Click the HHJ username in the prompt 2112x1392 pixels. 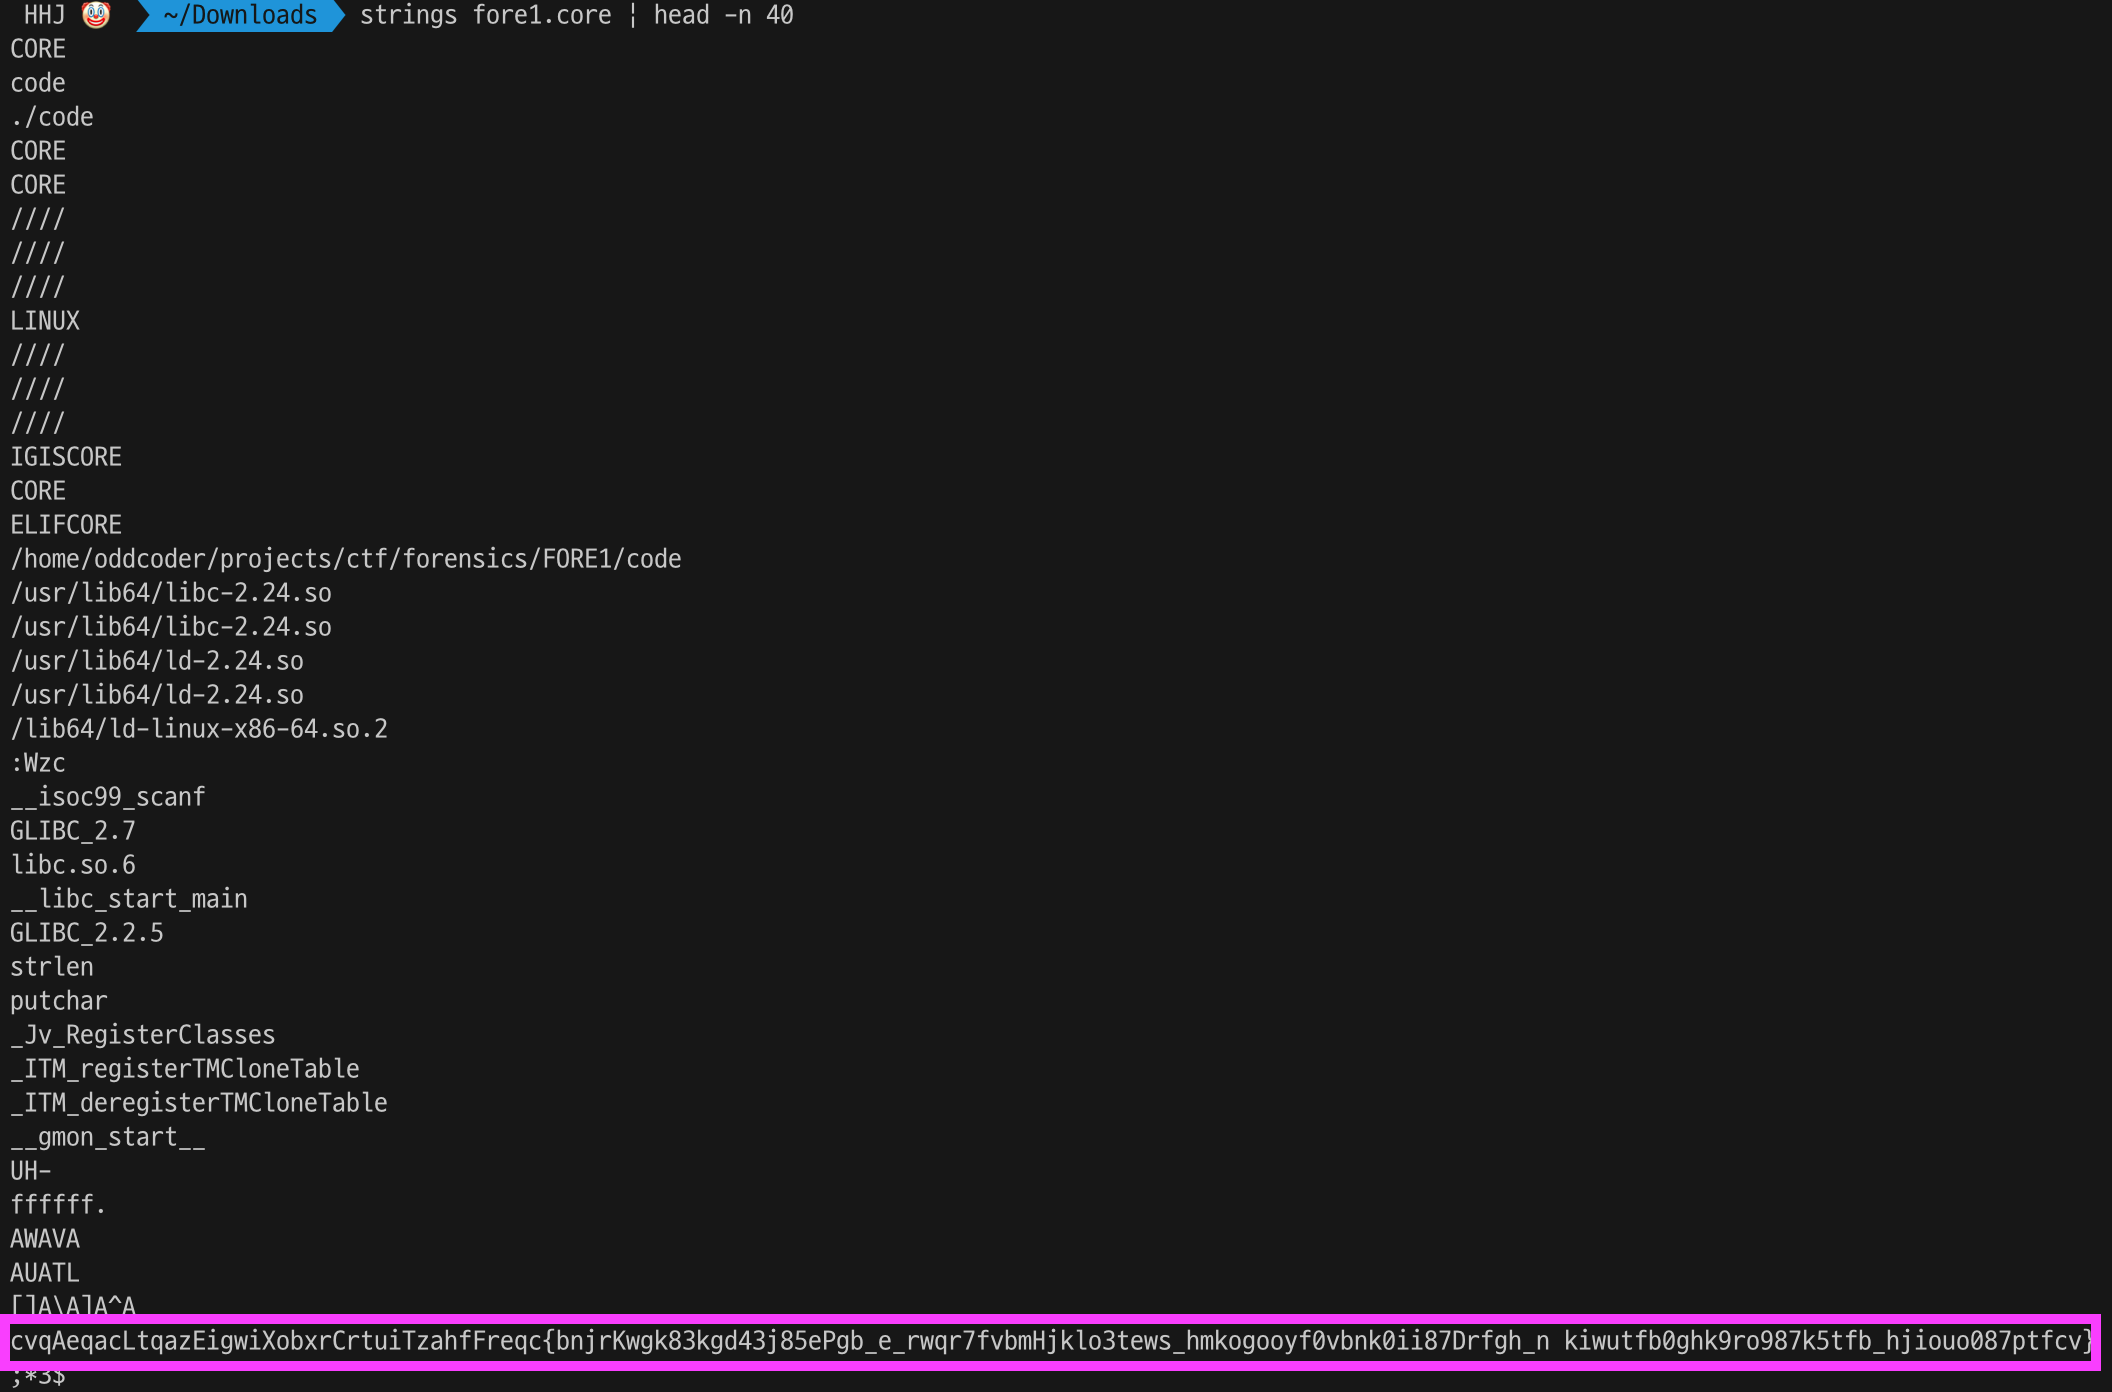click(44, 15)
